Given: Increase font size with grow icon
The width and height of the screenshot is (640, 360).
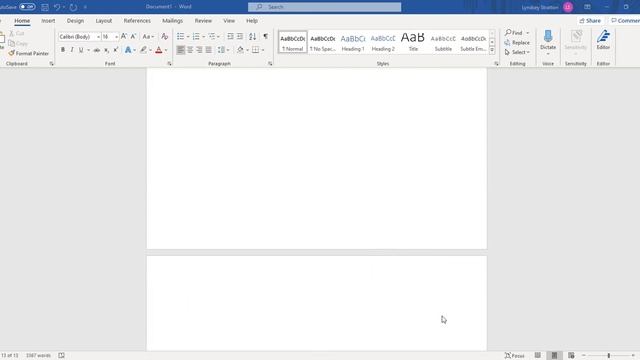Looking at the screenshot, I should tap(124, 37).
